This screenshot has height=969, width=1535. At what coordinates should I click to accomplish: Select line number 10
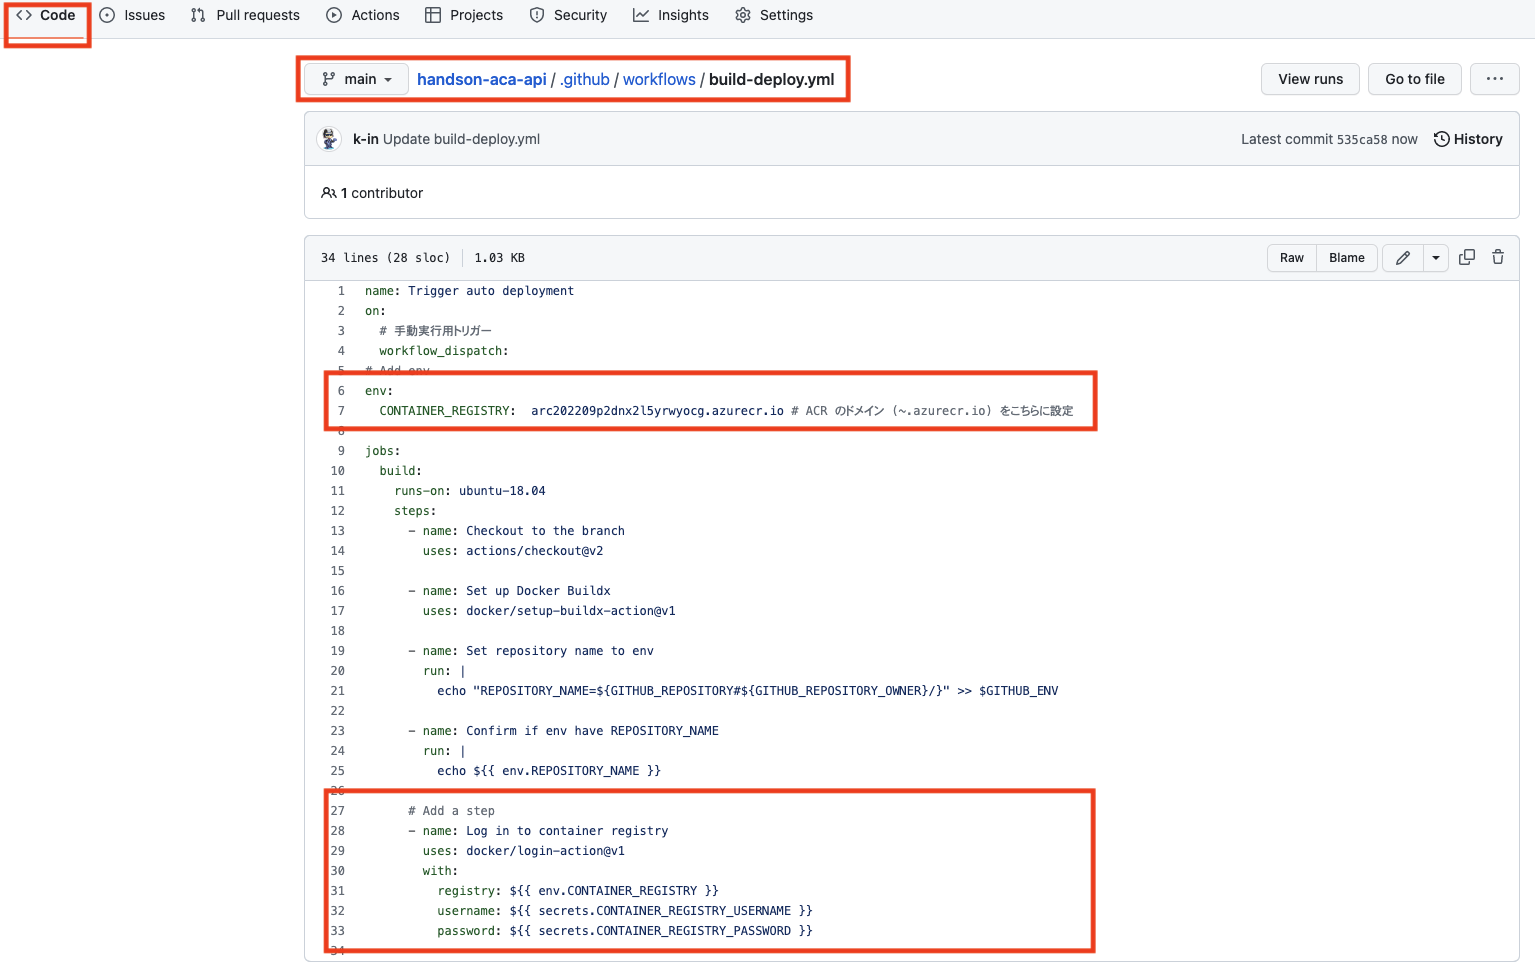[x=338, y=471]
